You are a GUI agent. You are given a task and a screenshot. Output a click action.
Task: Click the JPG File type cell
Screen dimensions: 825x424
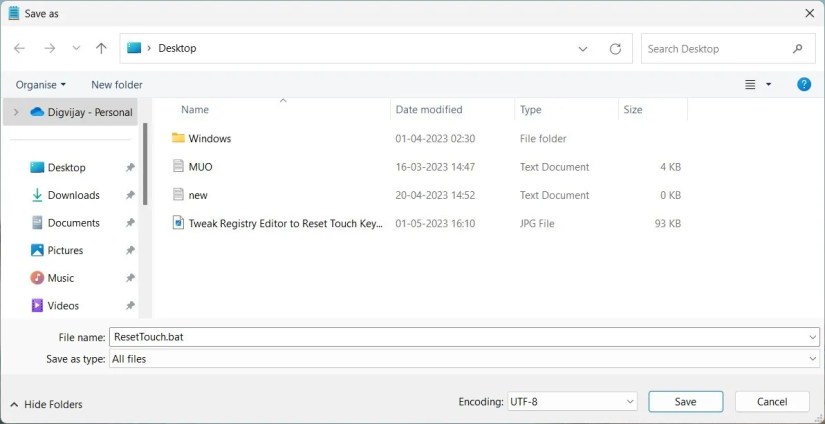537,224
